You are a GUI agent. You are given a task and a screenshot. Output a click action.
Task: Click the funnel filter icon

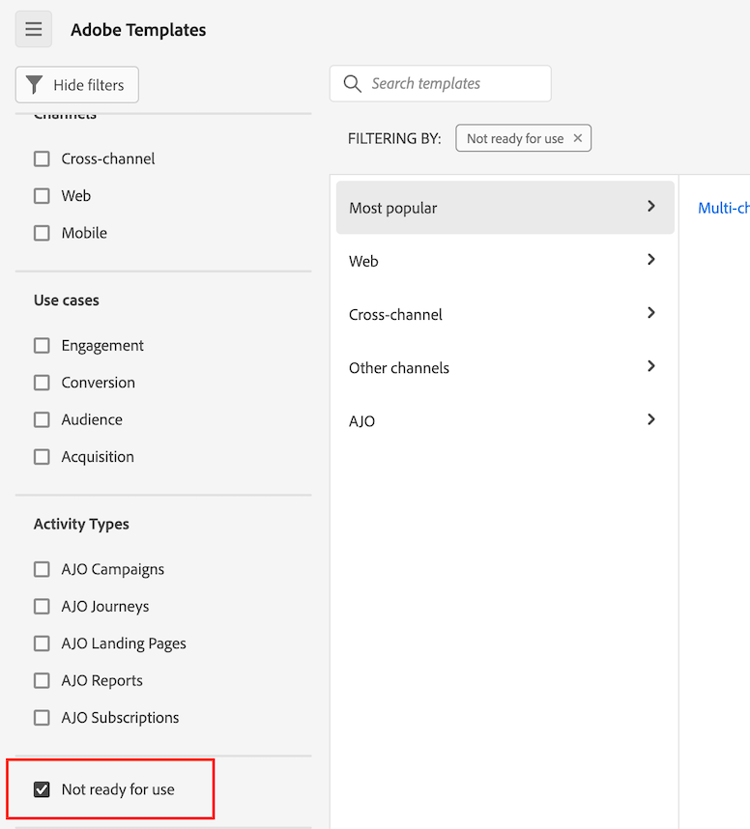pyautogui.click(x=35, y=85)
